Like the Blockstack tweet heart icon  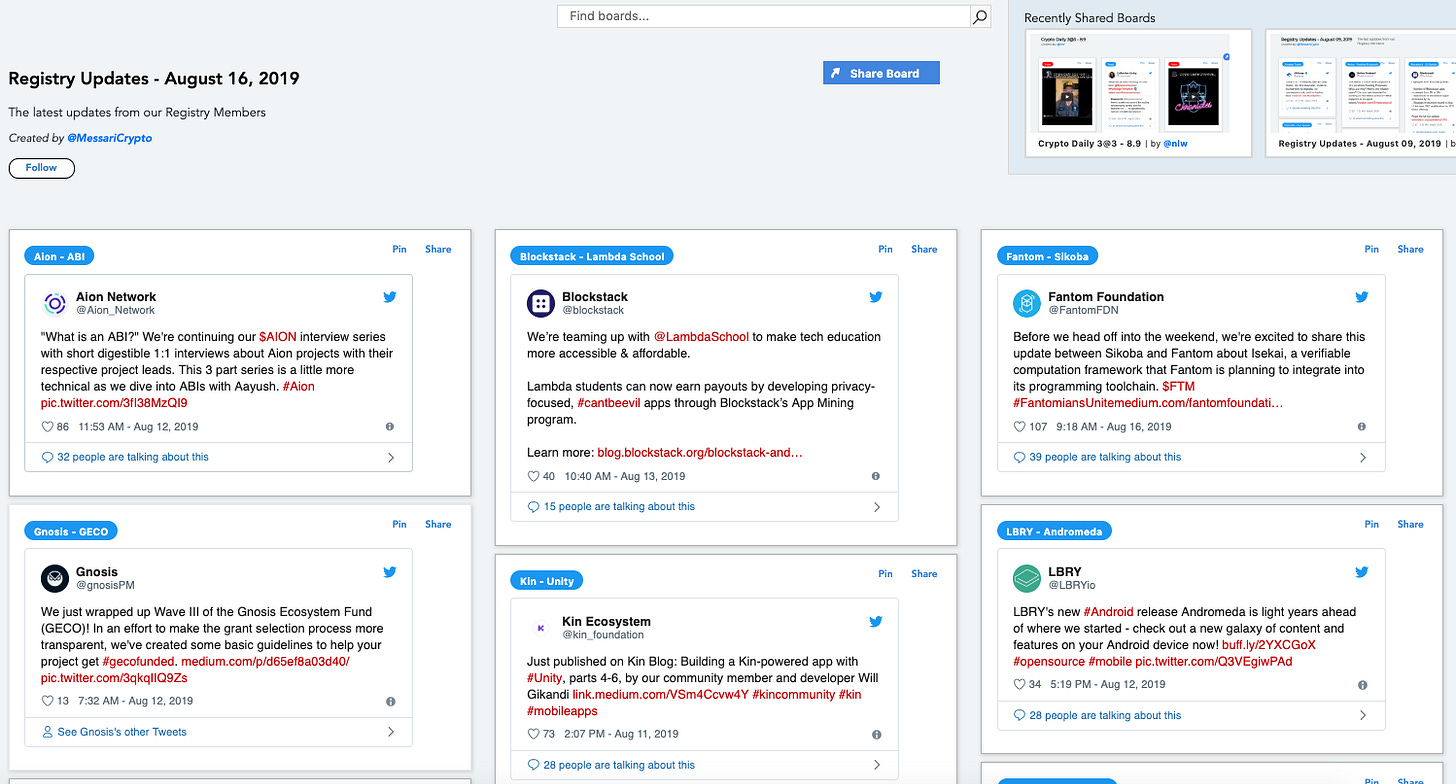(533, 476)
